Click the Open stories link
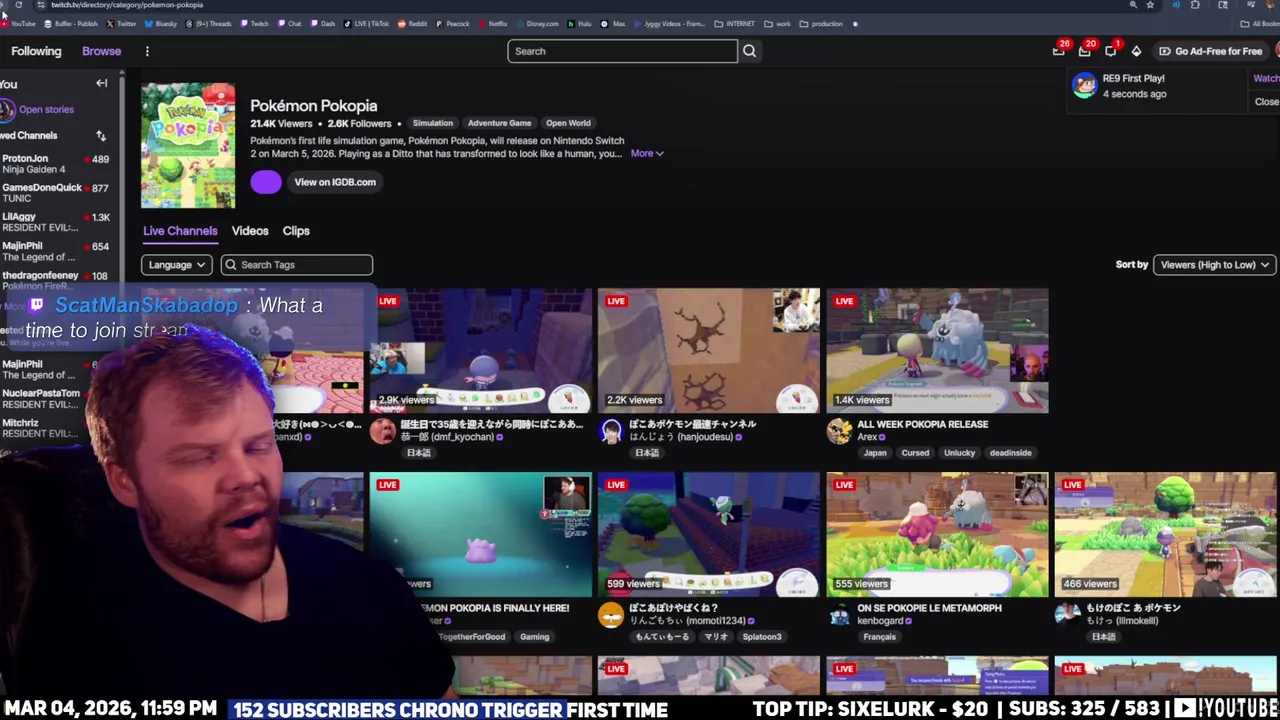The width and height of the screenshot is (1280, 720). pyautogui.click(x=46, y=110)
